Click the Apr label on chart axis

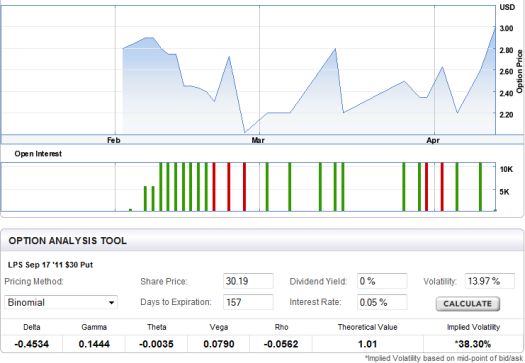pyautogui.click(x=433, y=140)
